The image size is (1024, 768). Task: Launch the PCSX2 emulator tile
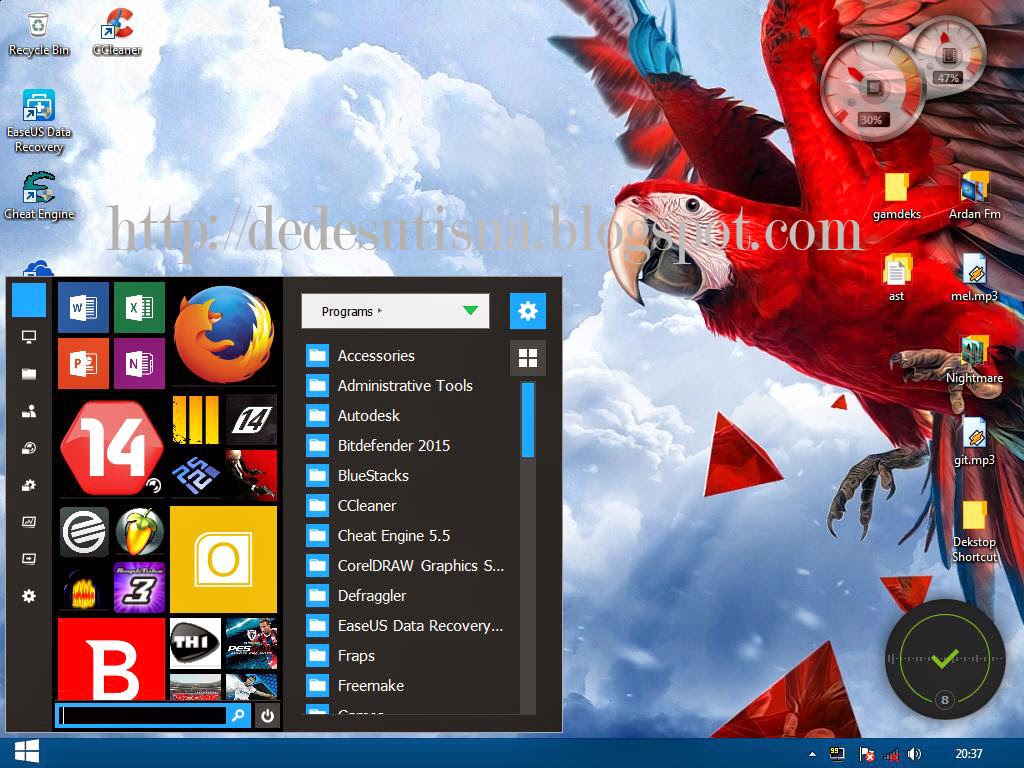195,475
